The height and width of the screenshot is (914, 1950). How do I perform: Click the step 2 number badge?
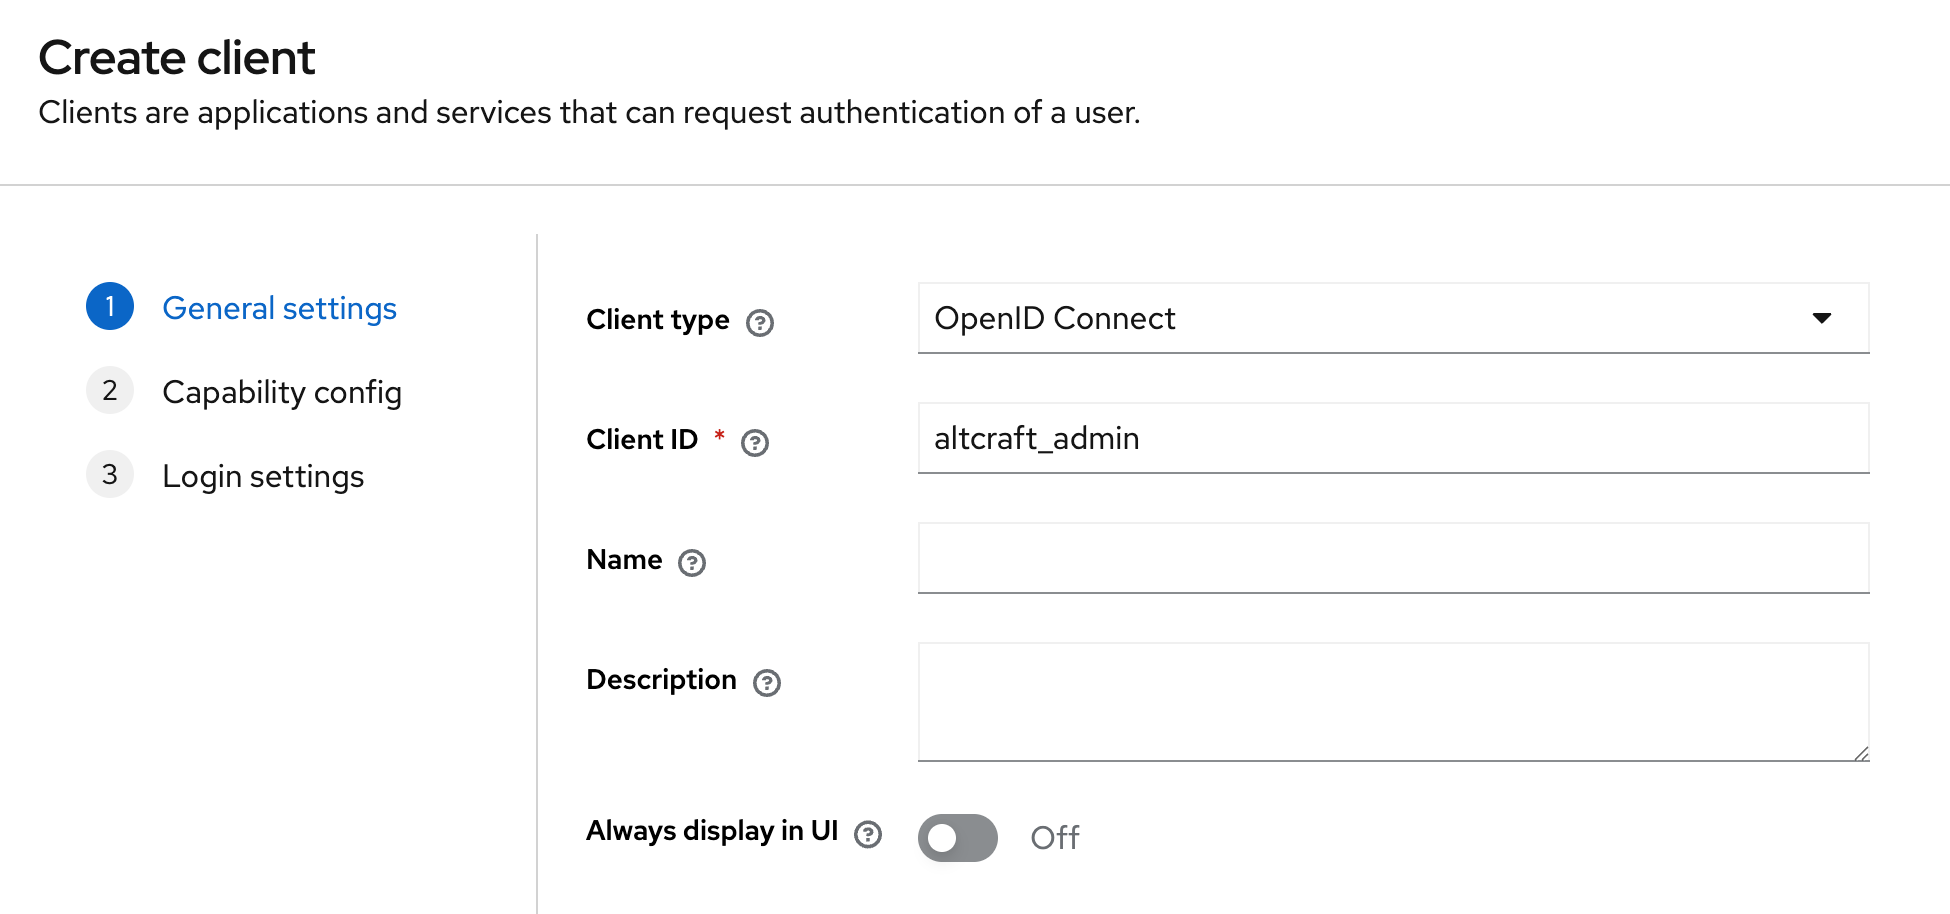click(x=110, y=391)
